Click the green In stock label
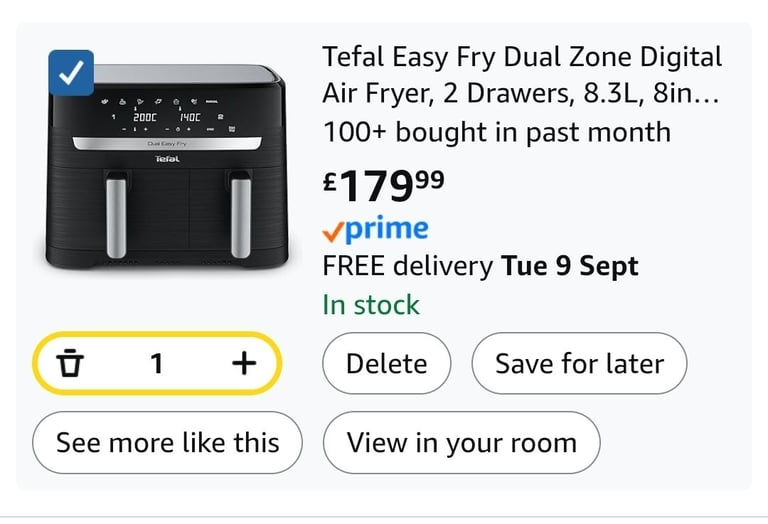 click(x=371, y=305)
